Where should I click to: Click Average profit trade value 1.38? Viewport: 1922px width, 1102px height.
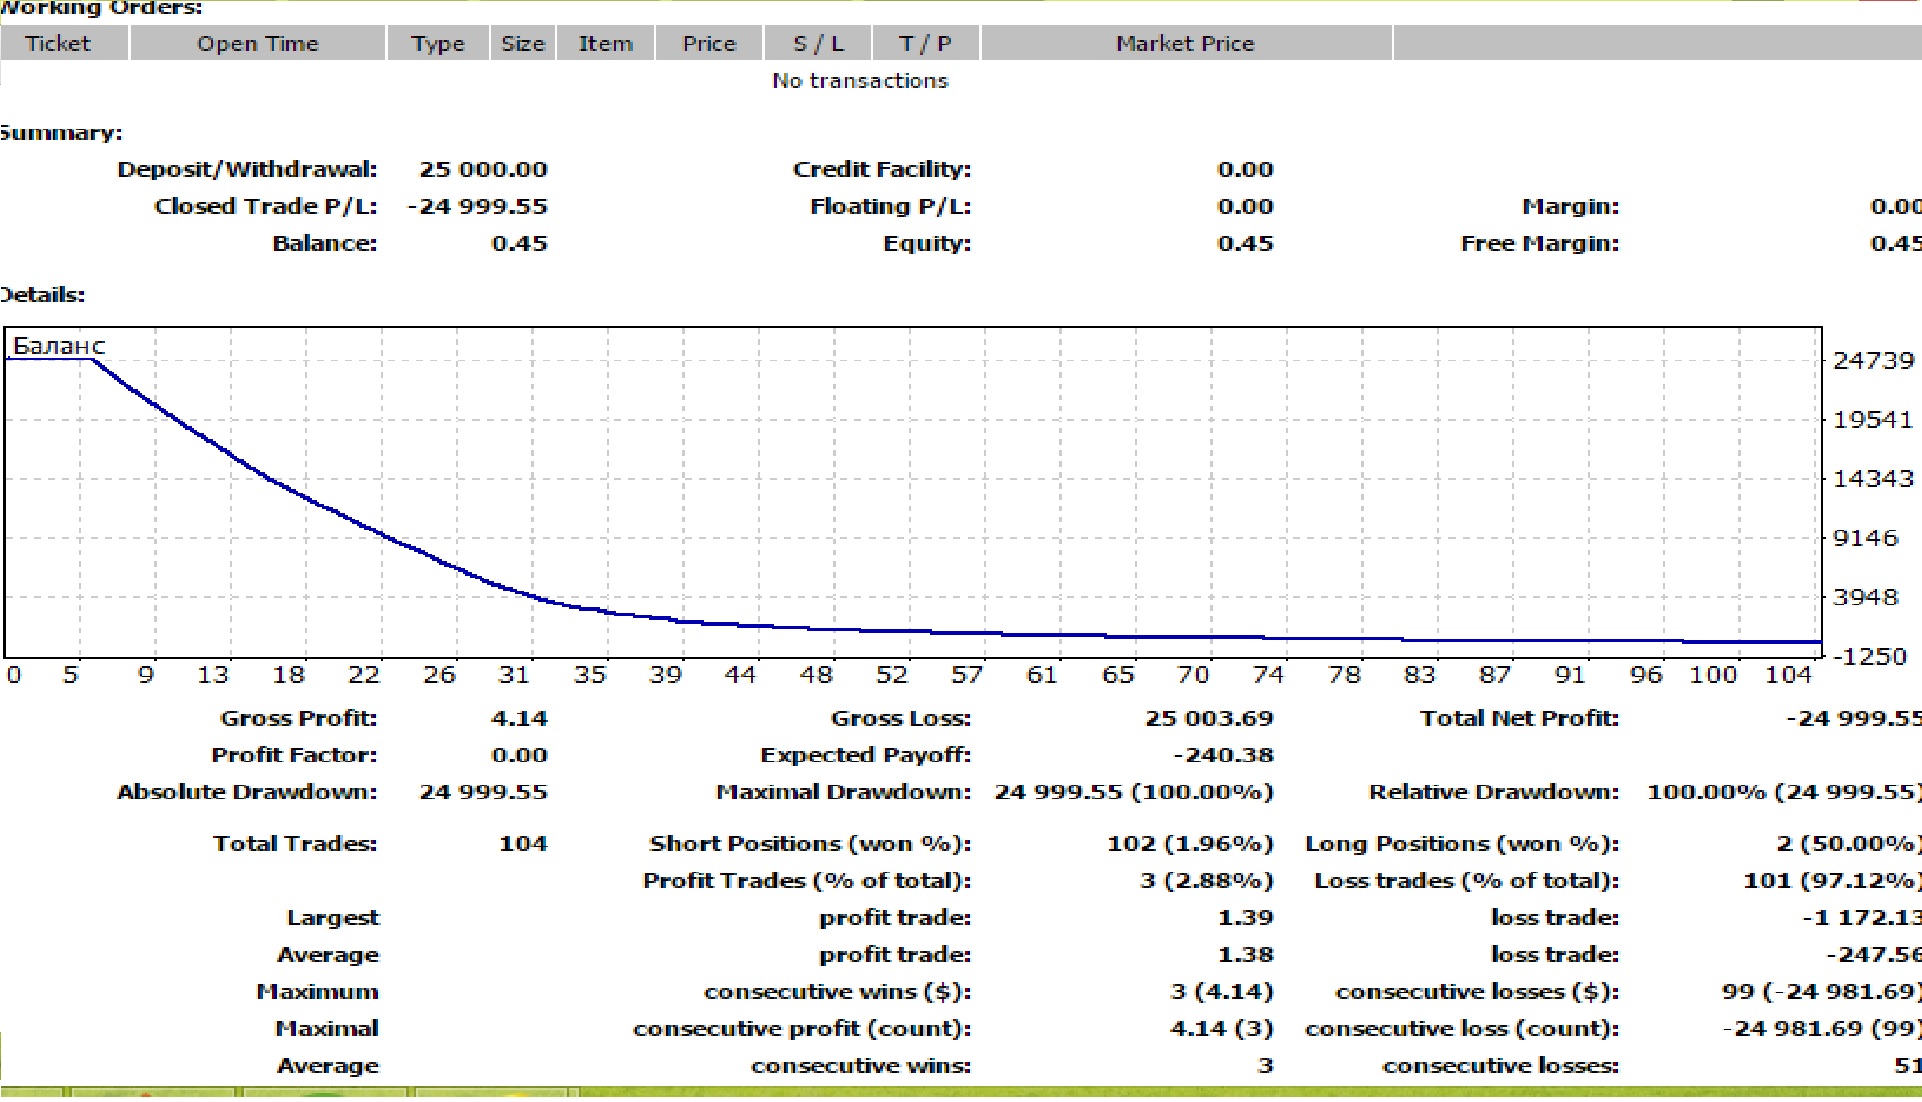click(x=1245, y=955)
